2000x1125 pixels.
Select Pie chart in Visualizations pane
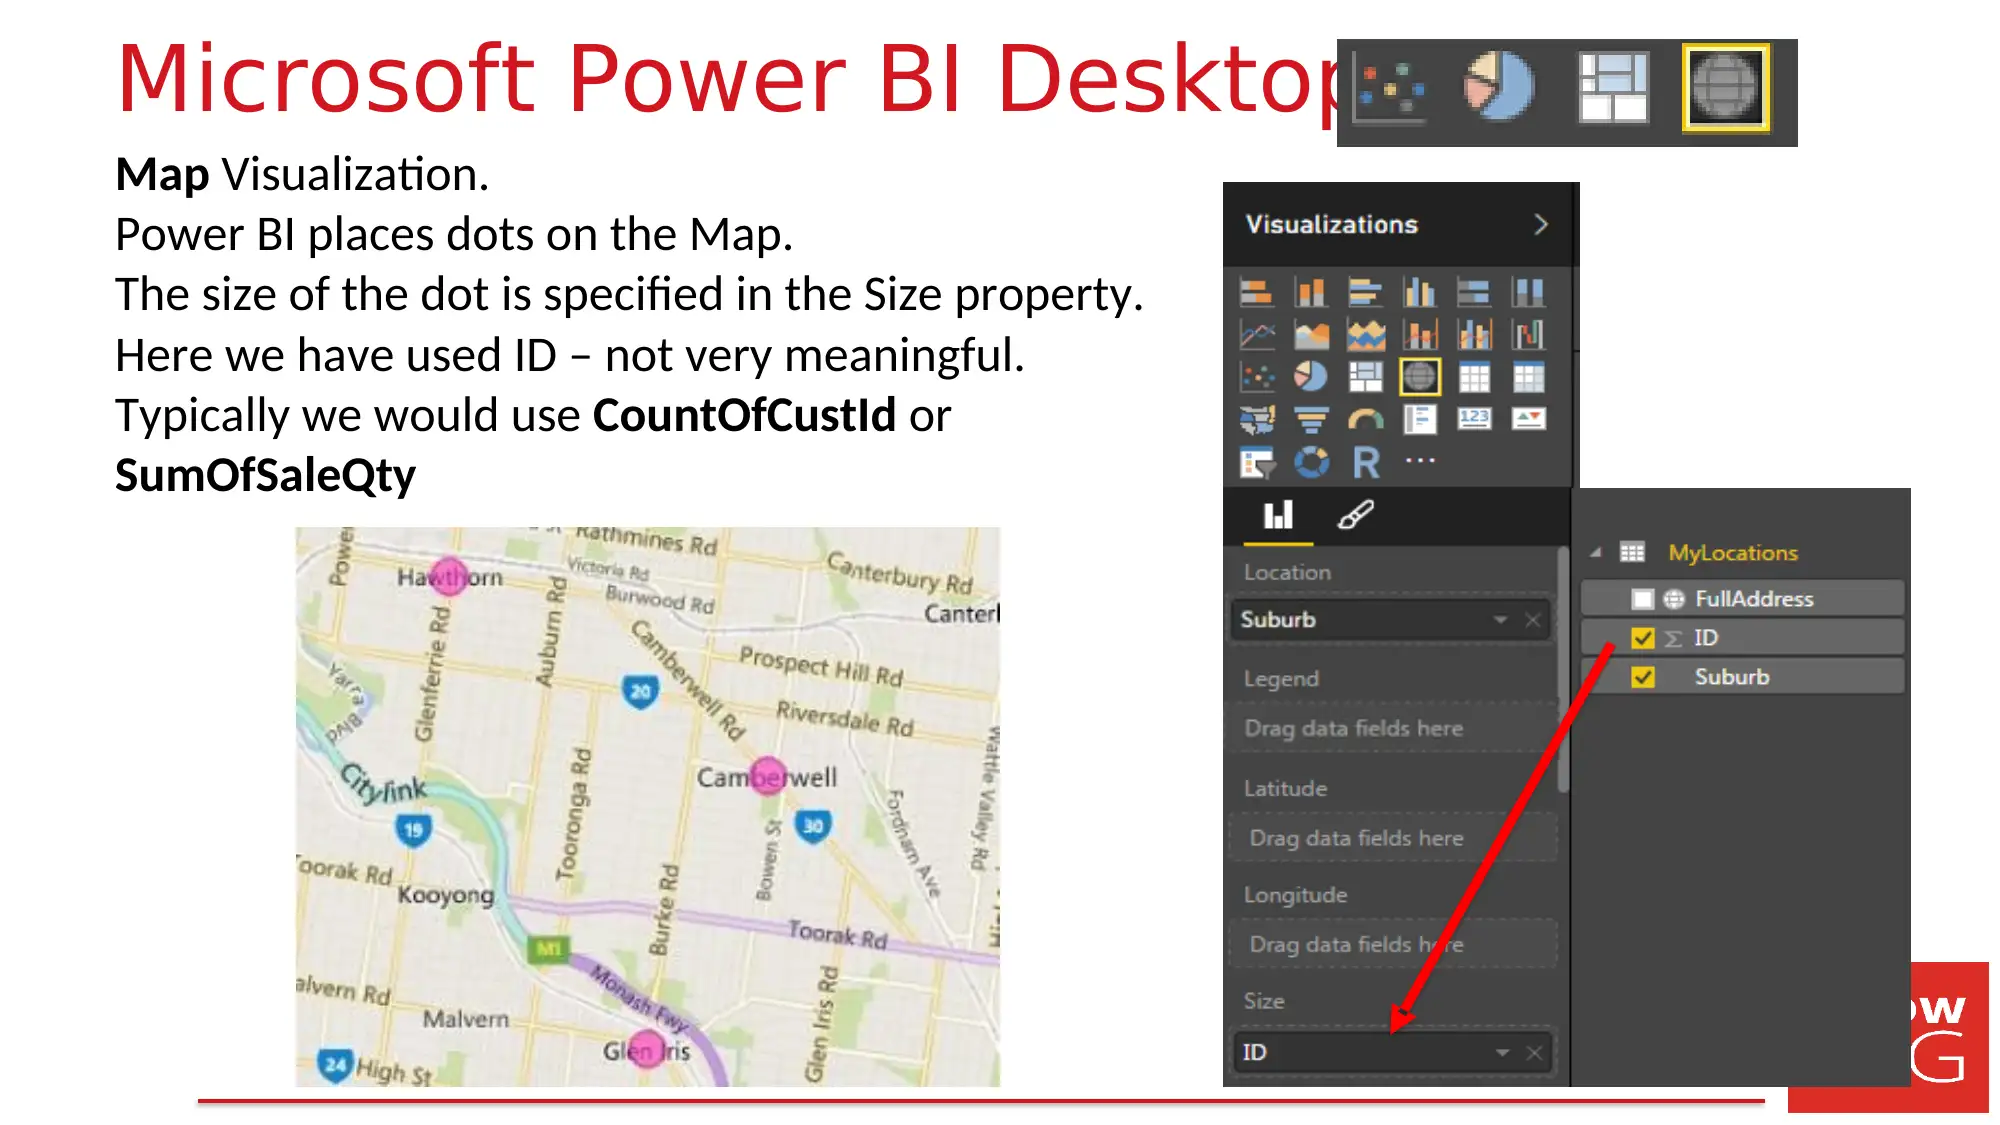click(1311, 377)
